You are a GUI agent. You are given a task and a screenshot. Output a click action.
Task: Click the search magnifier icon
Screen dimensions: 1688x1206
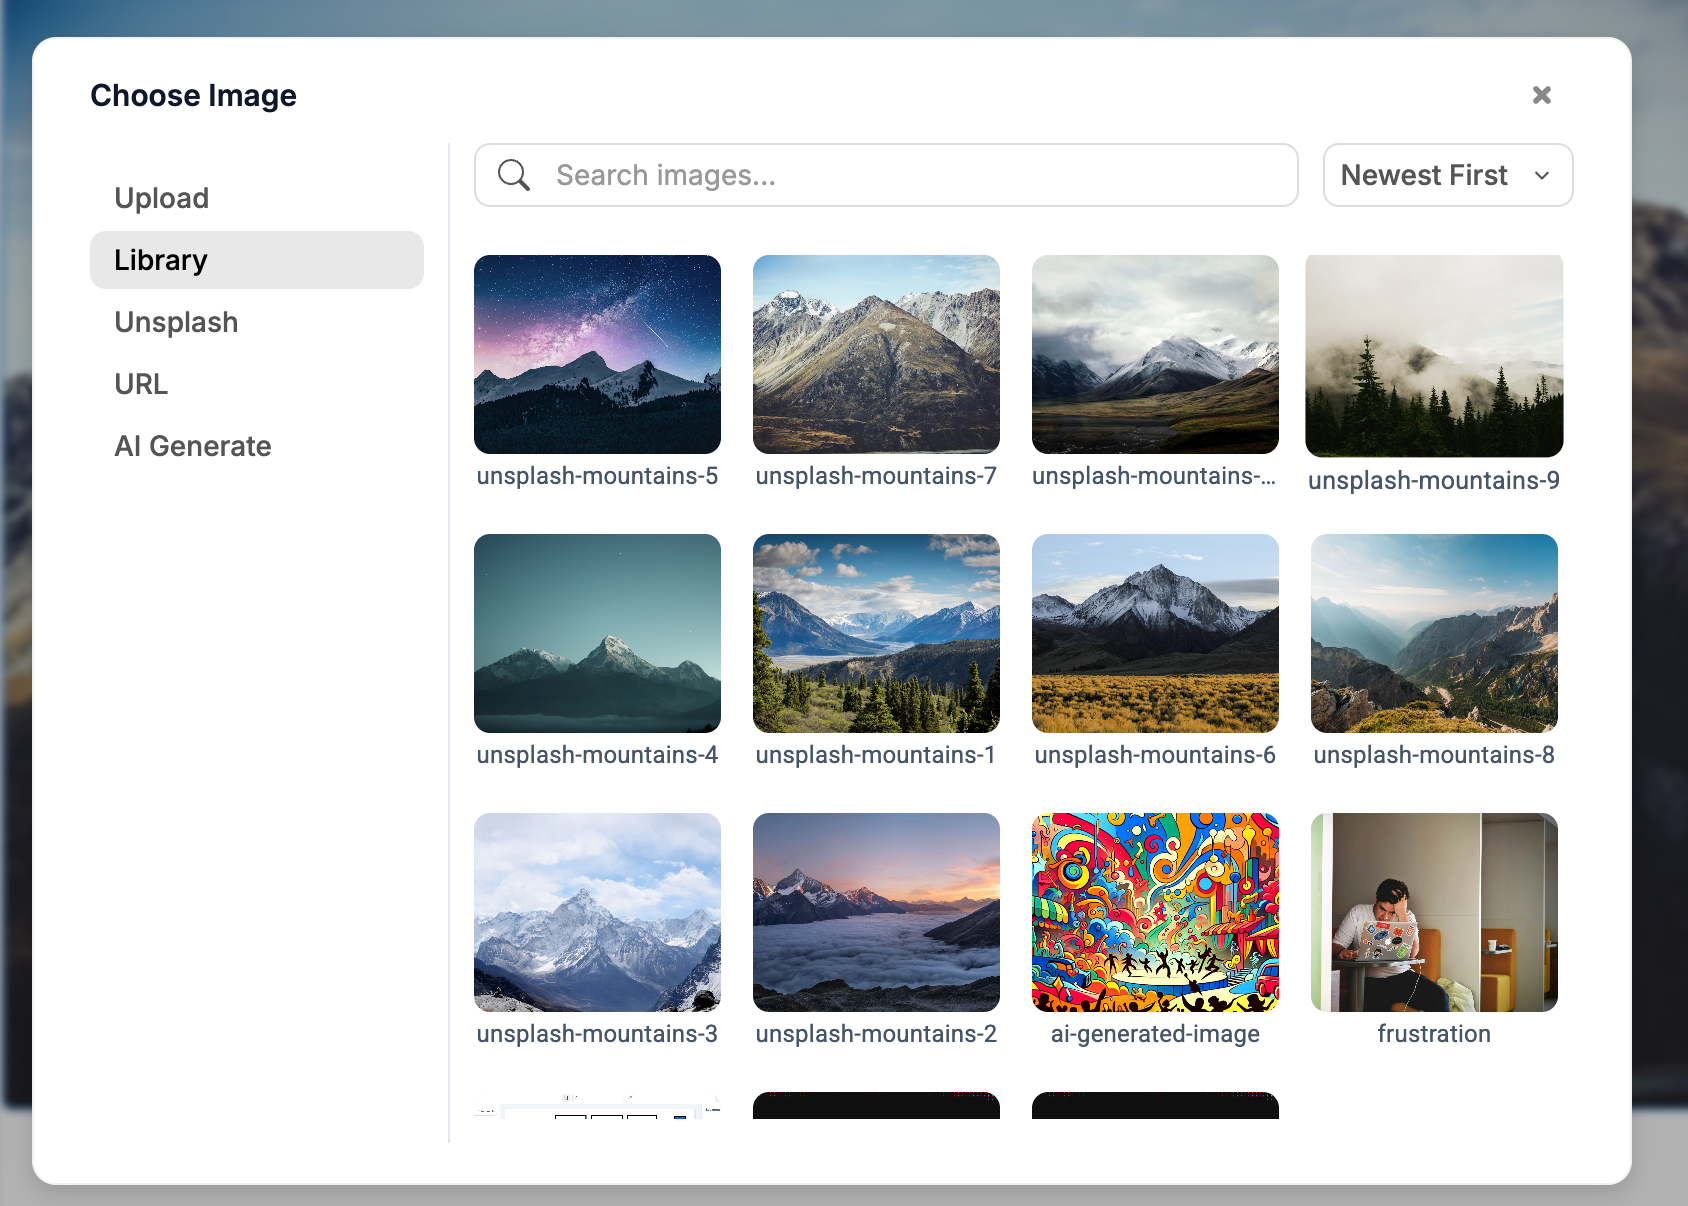point(514,175)
